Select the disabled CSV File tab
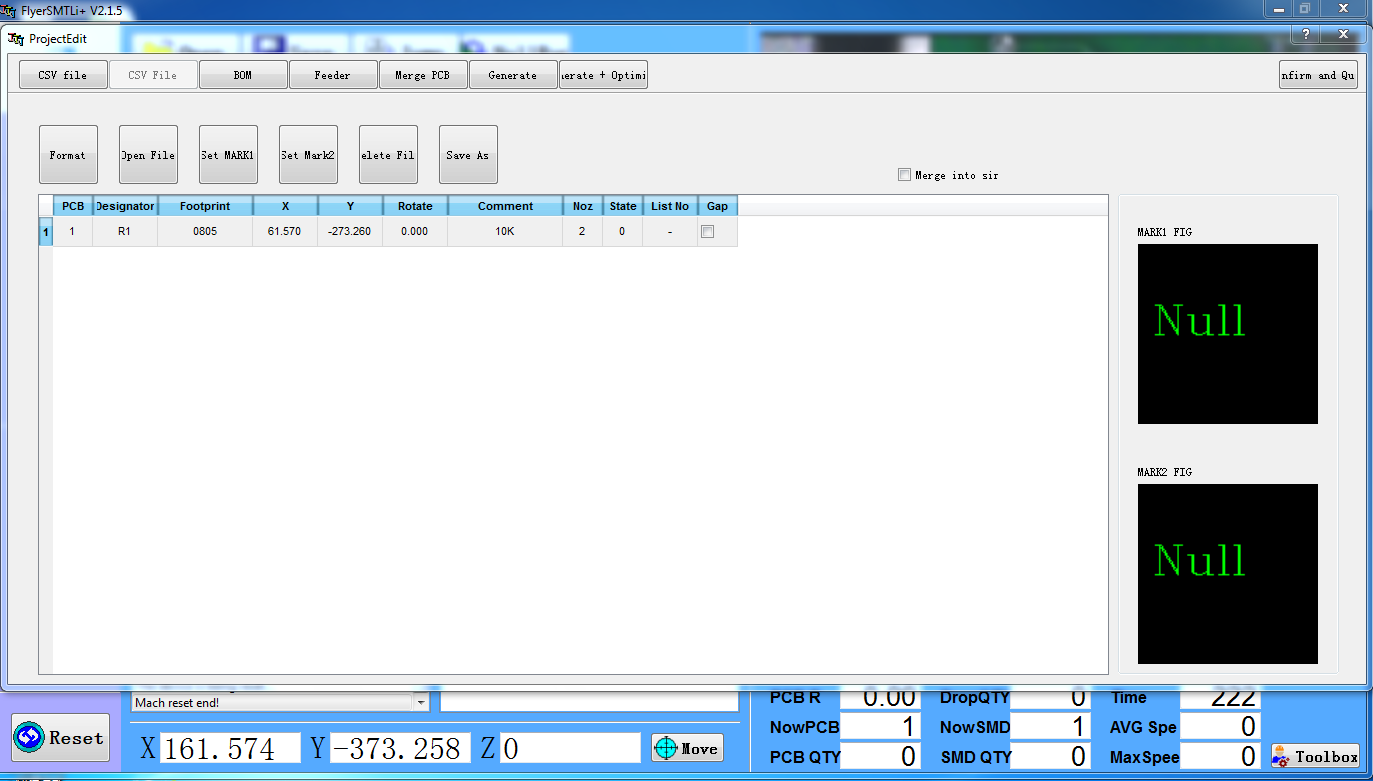The width and height of the screenshot is (1373, 781). 153,75
